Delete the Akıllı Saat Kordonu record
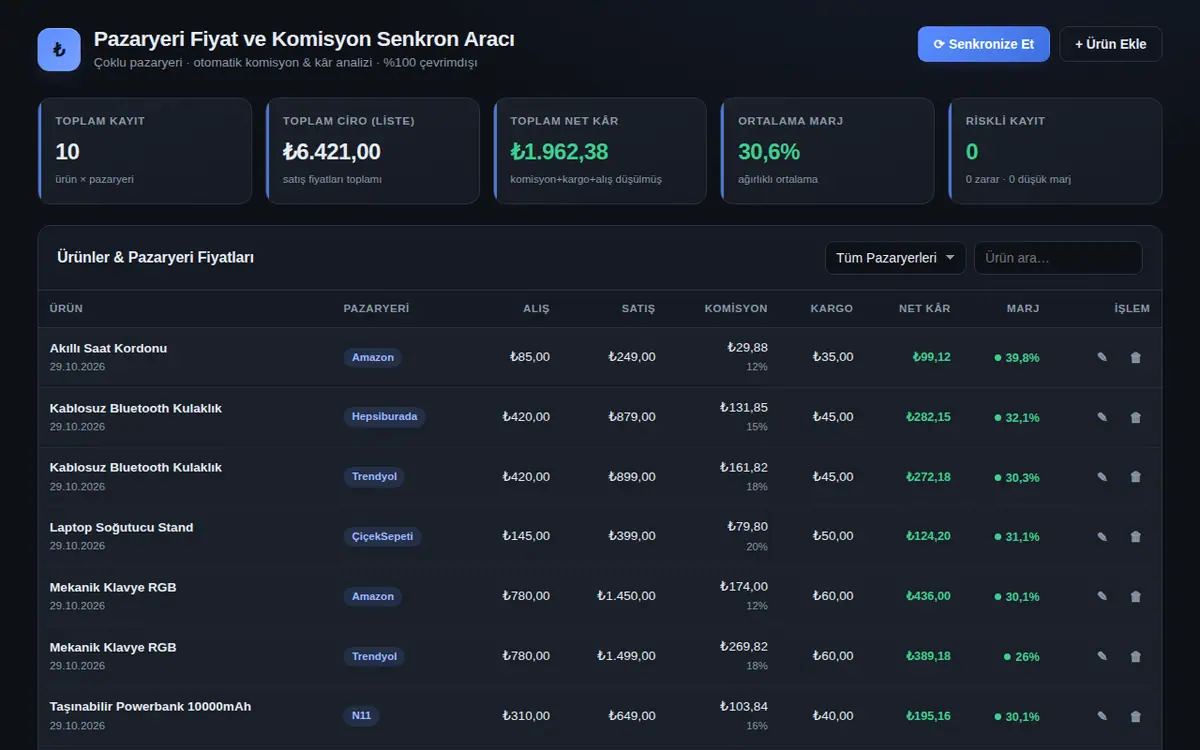The image size is (1200, 750). (1135, 357)
